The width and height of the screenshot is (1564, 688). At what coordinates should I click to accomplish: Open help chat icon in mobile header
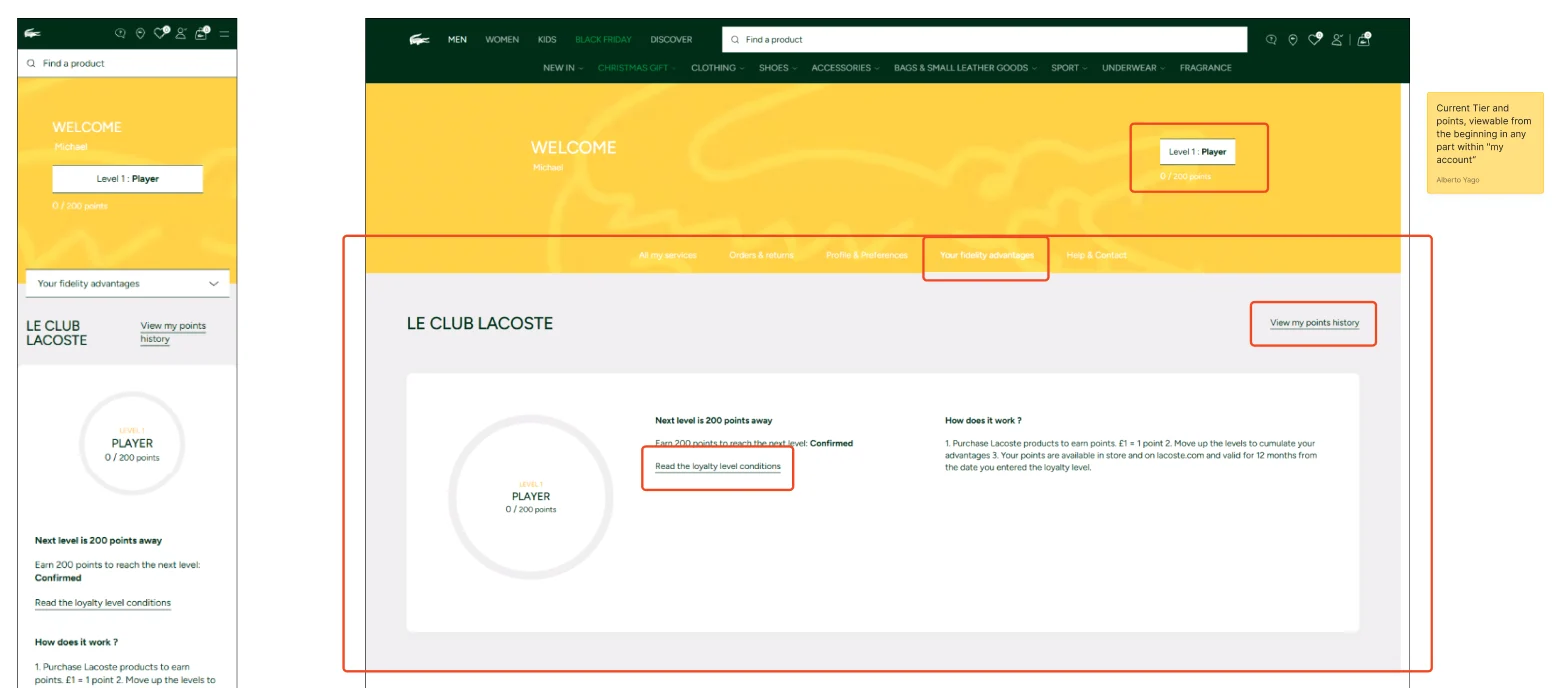pos(120,33)
